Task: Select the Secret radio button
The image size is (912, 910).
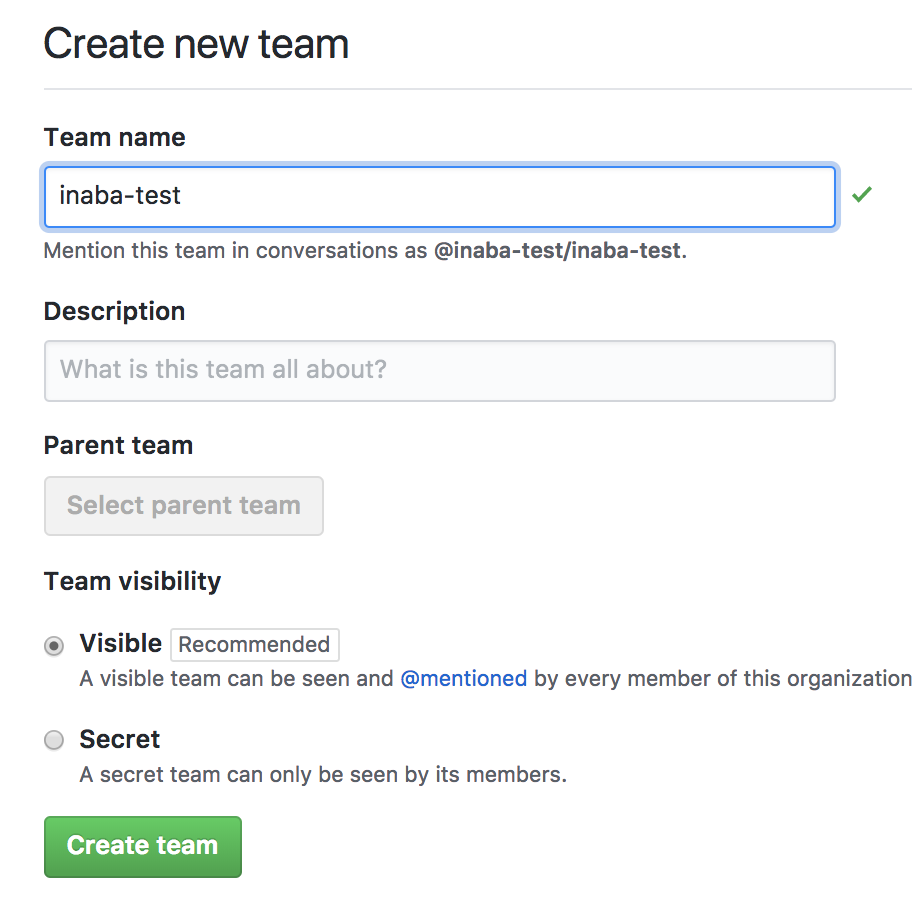Action: coord(54,740)
